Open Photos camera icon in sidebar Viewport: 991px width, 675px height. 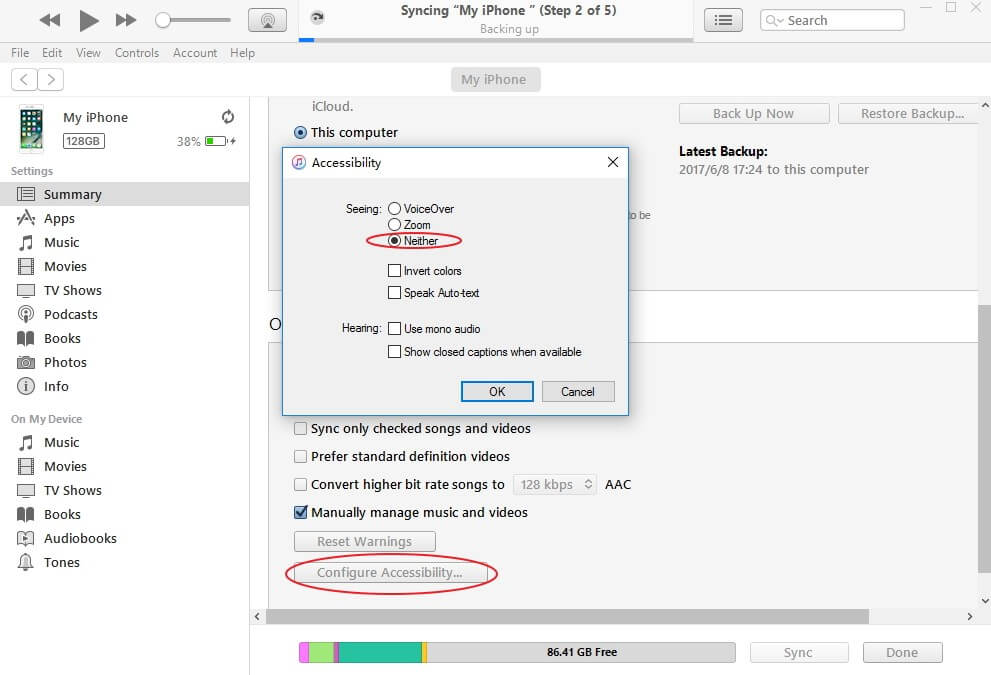point(26,362)
